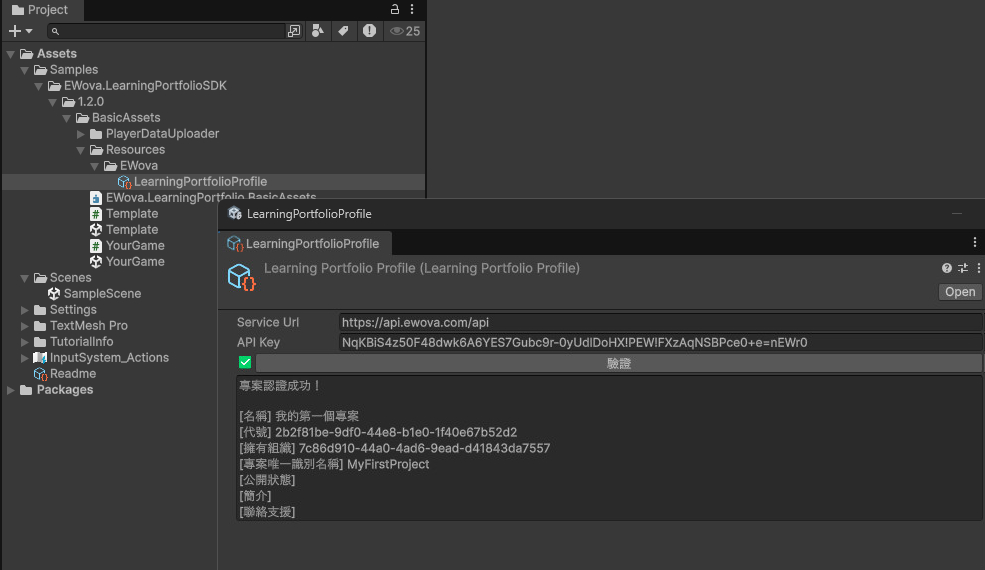The height and width of the screenshot is (570, 985).
Task: Select the YourGame scene Unity icon
Action: (x=95, y=261)
